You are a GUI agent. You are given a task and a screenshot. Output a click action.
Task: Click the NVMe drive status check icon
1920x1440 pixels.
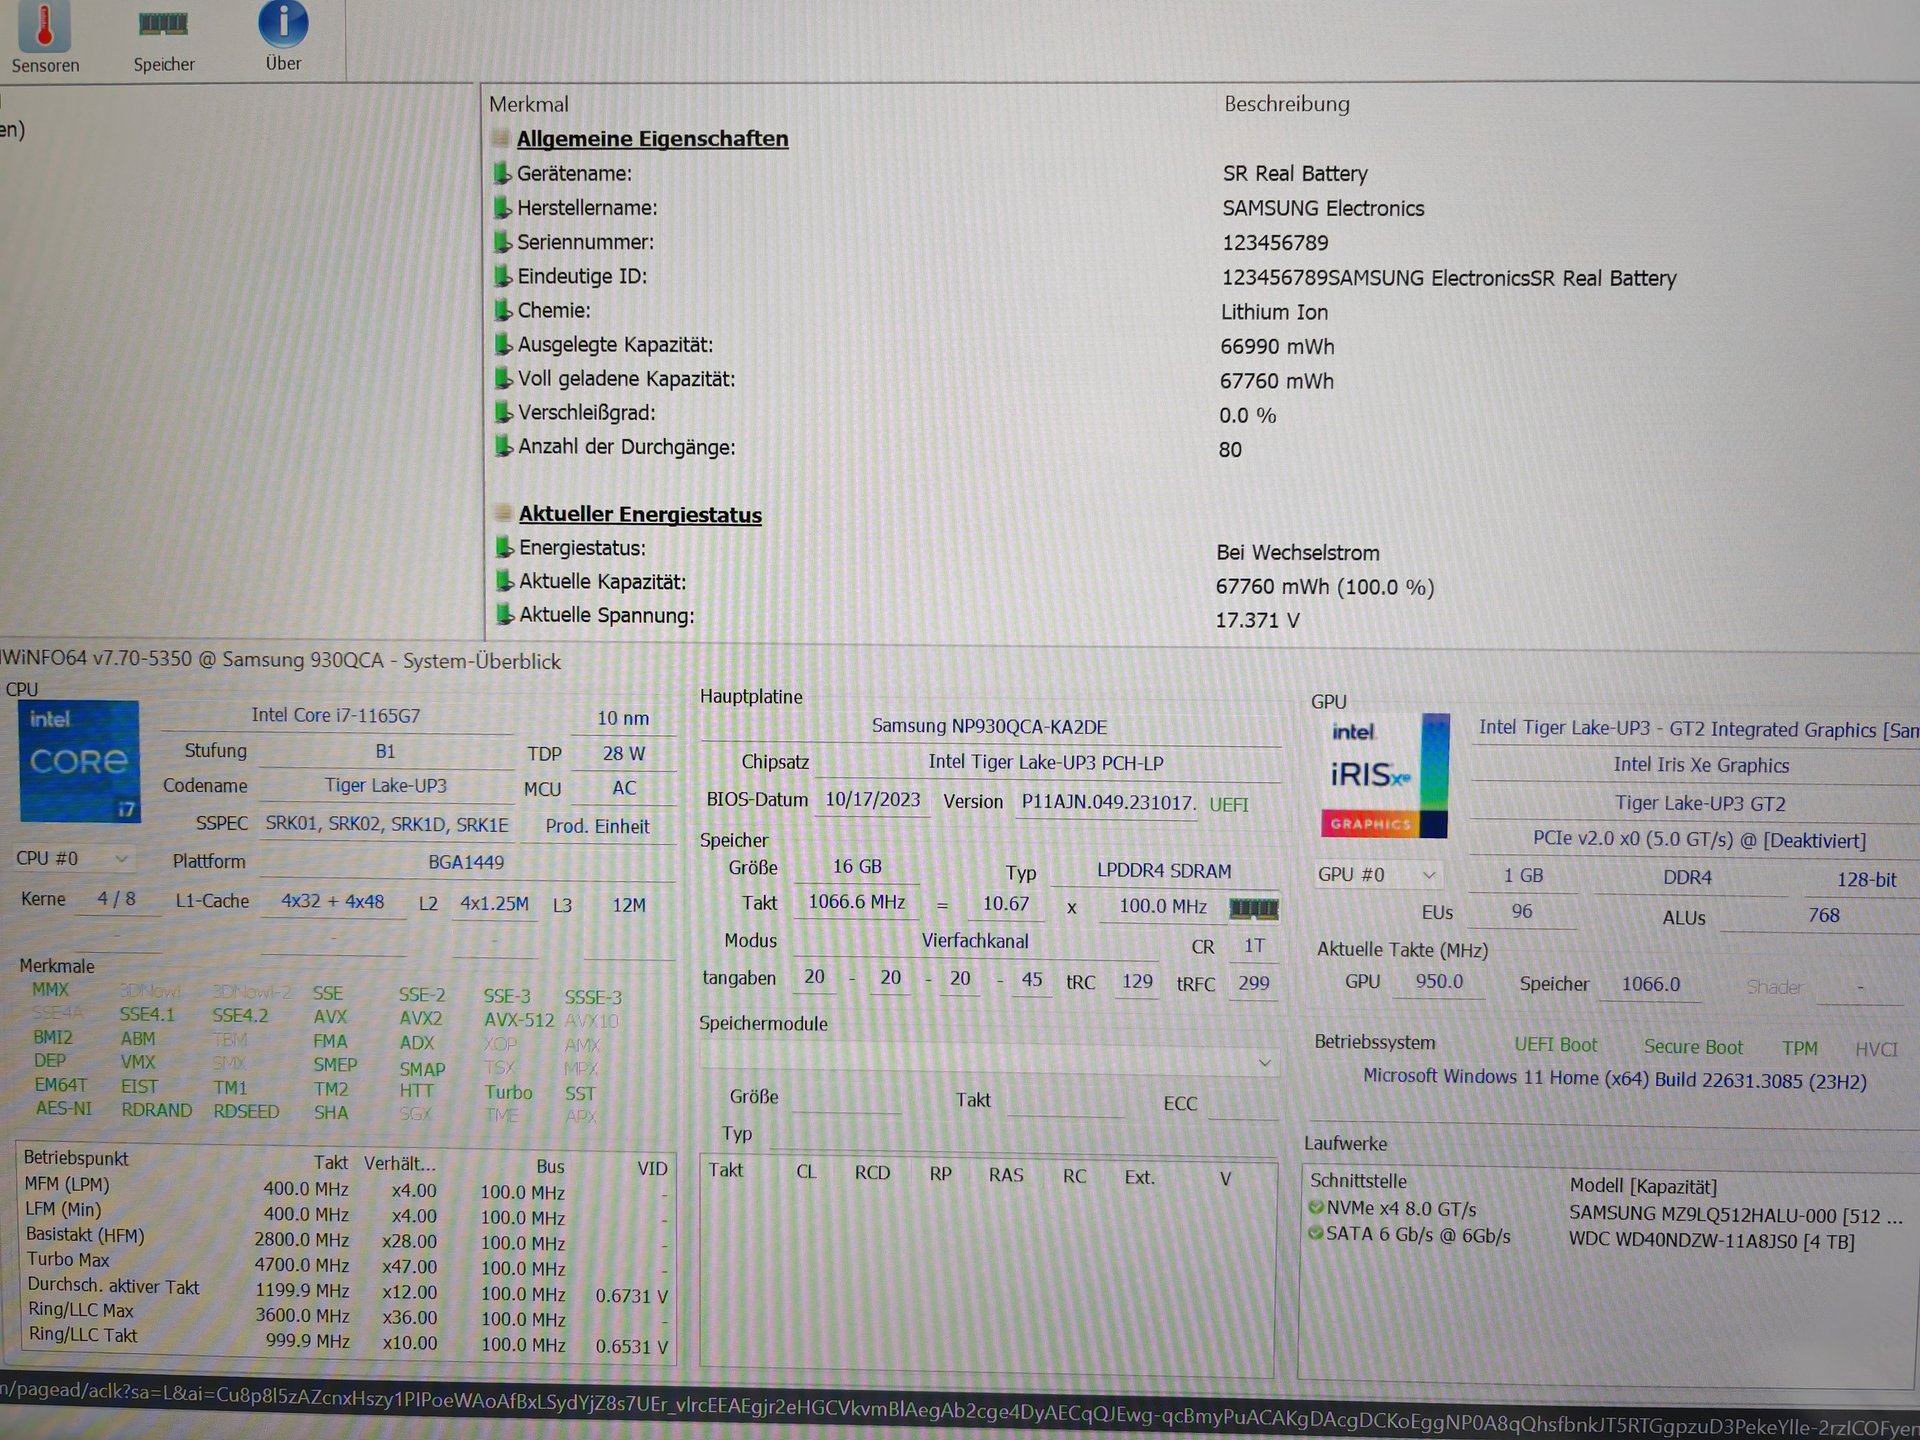point(1316,1208)
